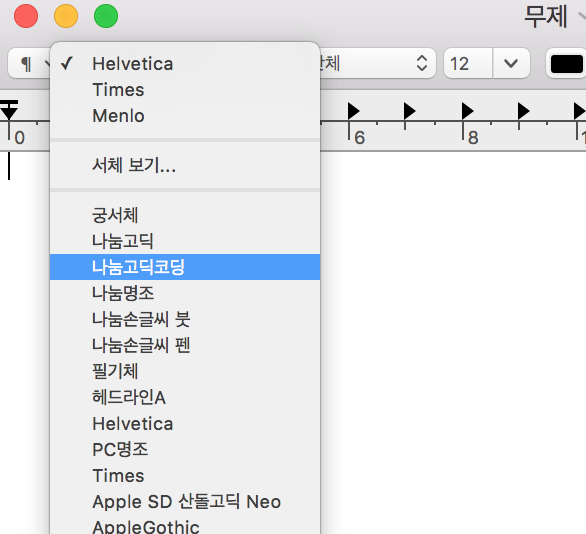Image resolution: width=586 pixels, height=534 pixels.
Task: Select highlighted 나눔고딕코딩 font
Action: point(185,267)
